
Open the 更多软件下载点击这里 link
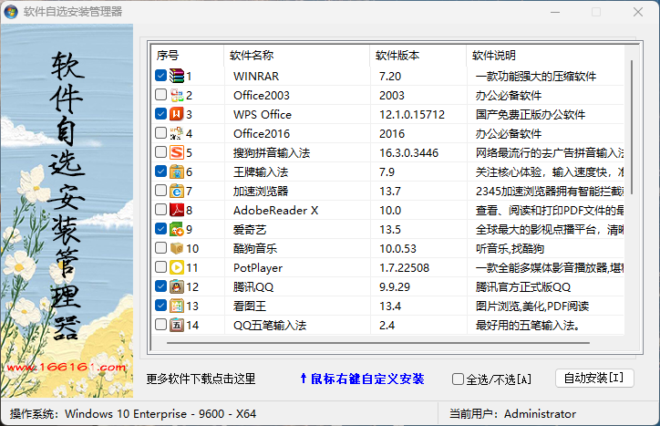pos(201,379)
